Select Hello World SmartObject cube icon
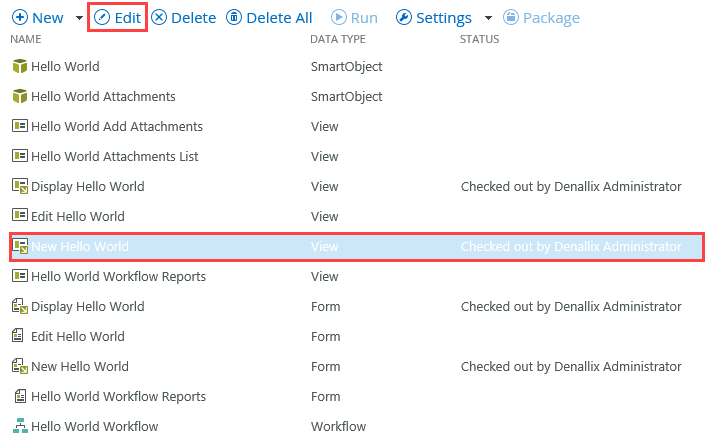The image size is (705, 448). click(19, 67)
